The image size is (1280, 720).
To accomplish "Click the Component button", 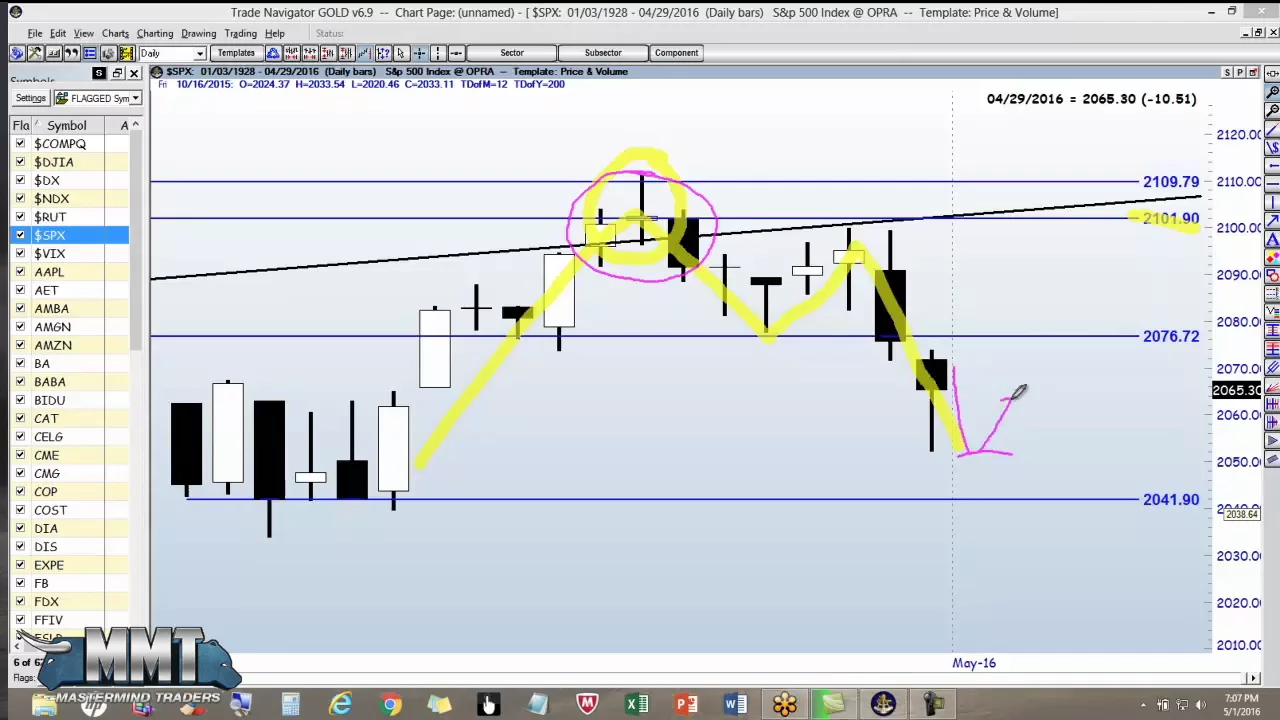I will tap(677, 53).
